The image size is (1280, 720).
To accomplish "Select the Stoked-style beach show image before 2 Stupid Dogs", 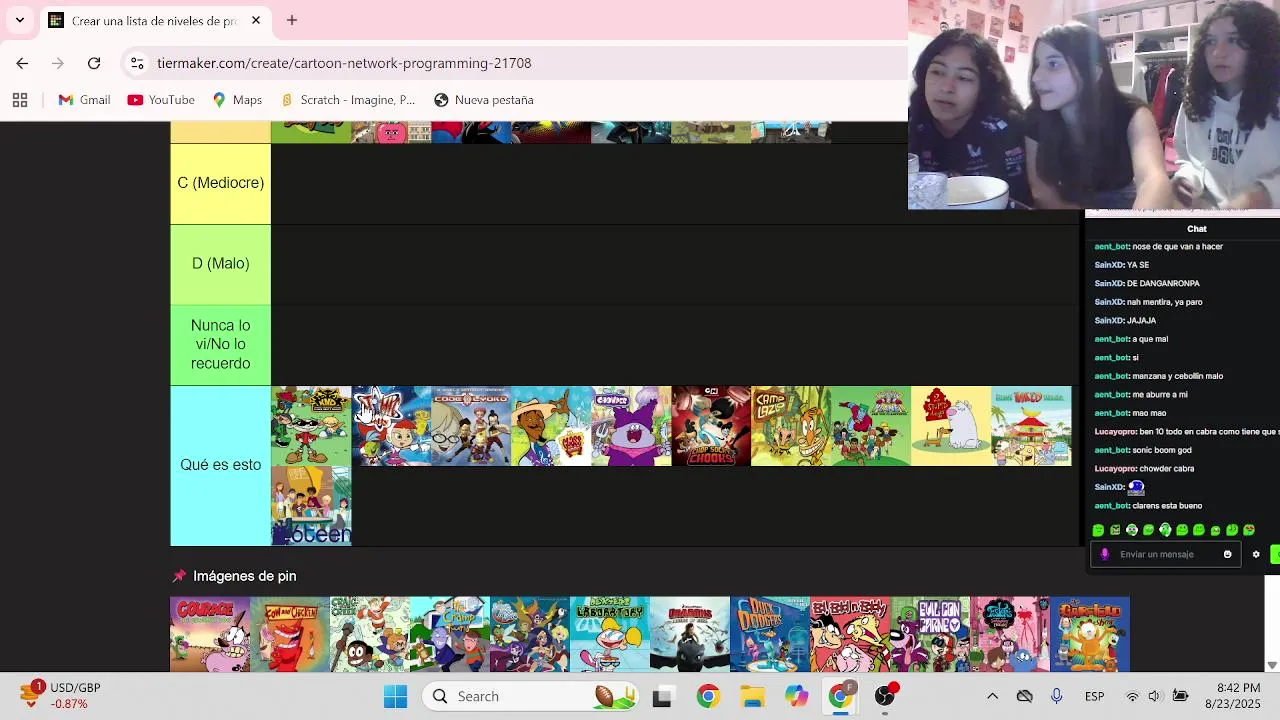I will click(x=871, y=426).
